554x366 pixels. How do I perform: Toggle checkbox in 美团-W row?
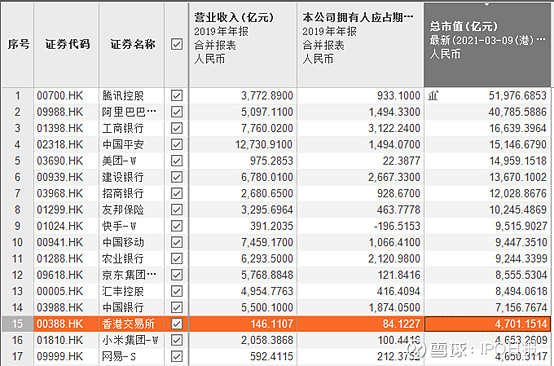pyautogui.click(x=177, y=161)
